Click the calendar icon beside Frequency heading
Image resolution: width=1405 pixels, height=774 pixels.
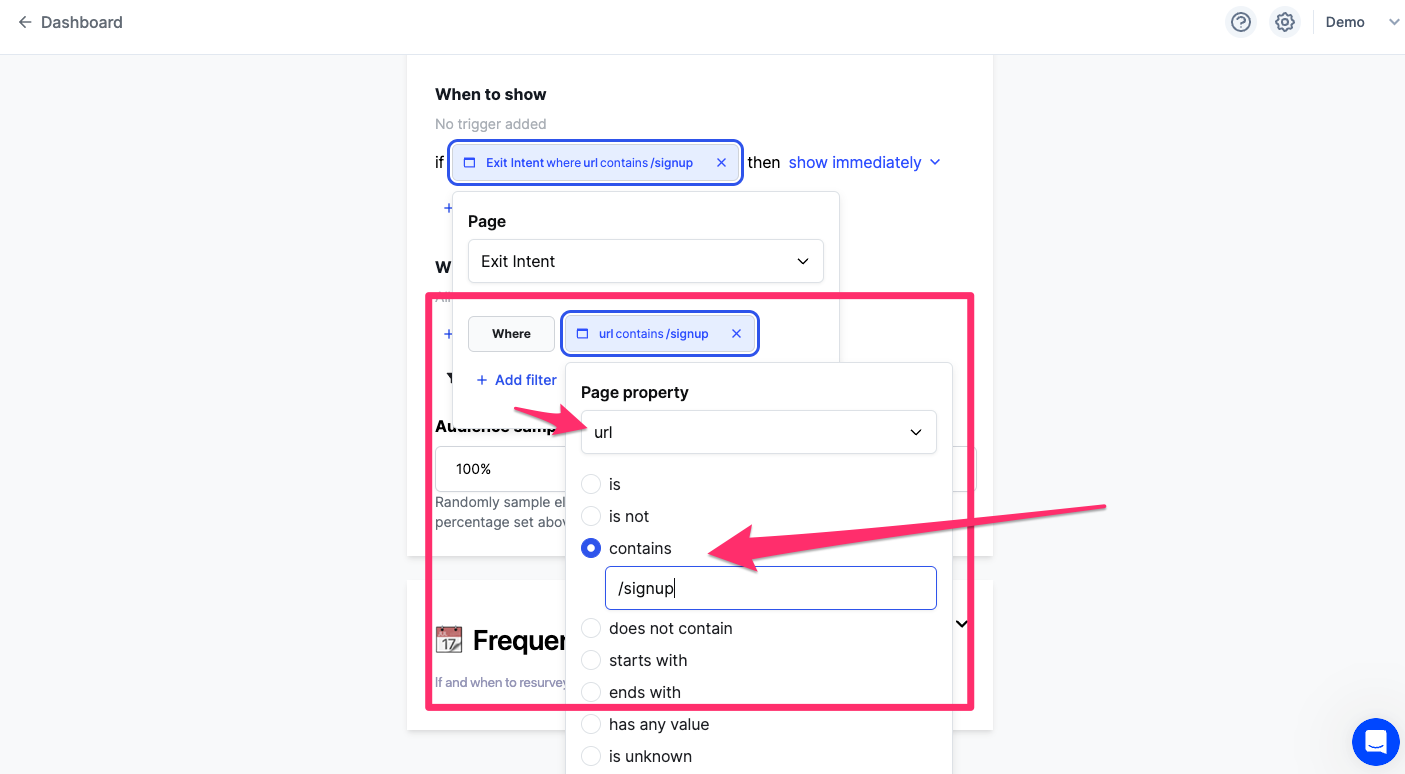(449, 640)
